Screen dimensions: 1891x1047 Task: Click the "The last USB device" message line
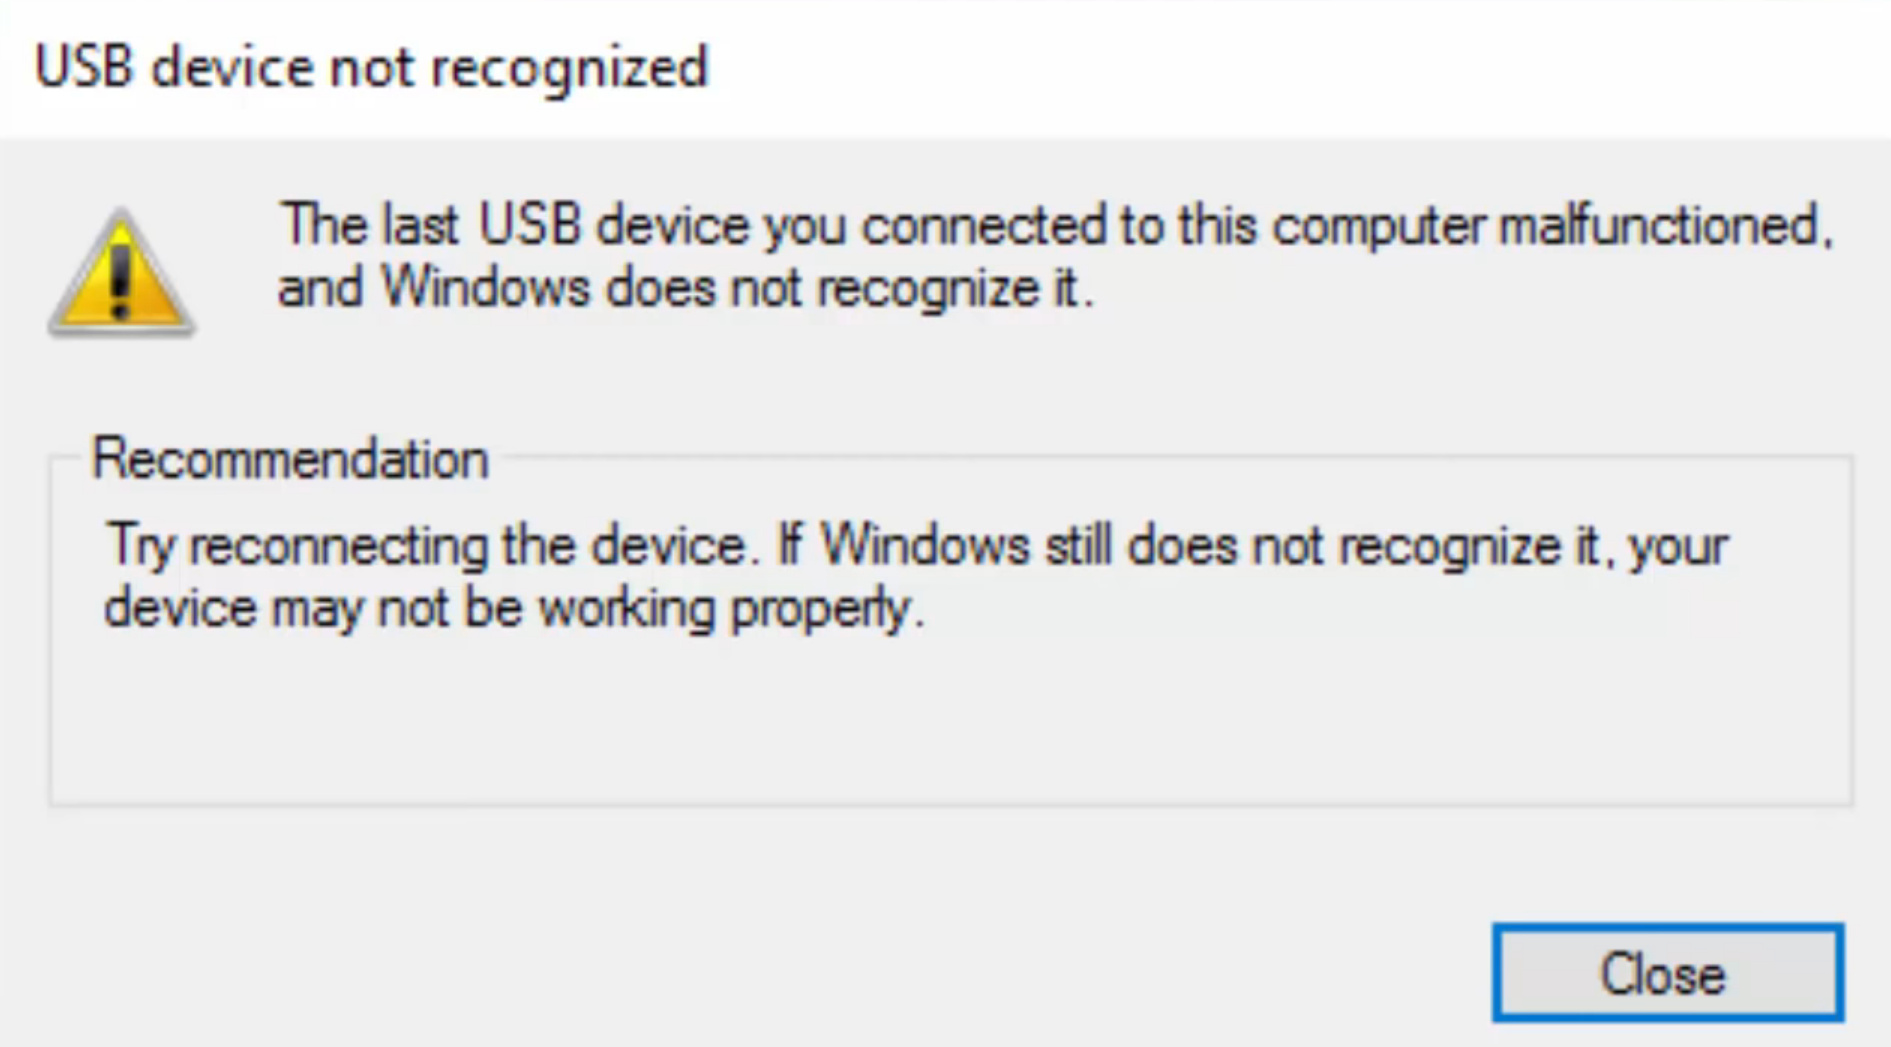(x=1056, y=224)
